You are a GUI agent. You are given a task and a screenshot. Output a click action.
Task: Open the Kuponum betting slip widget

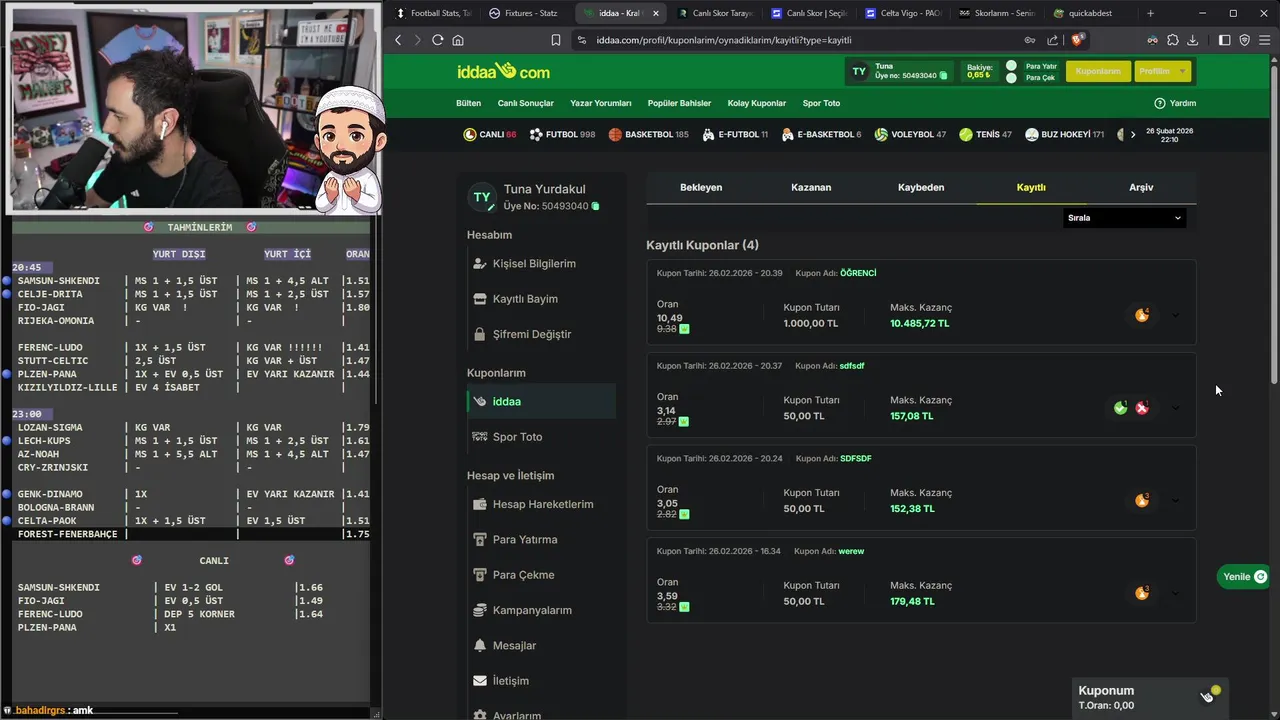point(1150,697)
